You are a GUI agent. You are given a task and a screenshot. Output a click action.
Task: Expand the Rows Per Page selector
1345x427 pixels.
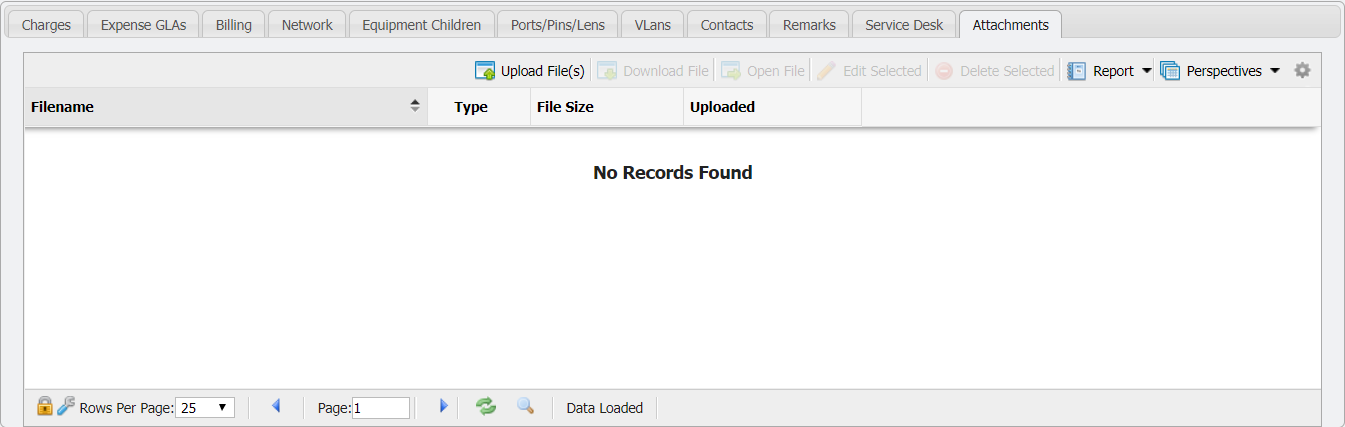(205, 408)
